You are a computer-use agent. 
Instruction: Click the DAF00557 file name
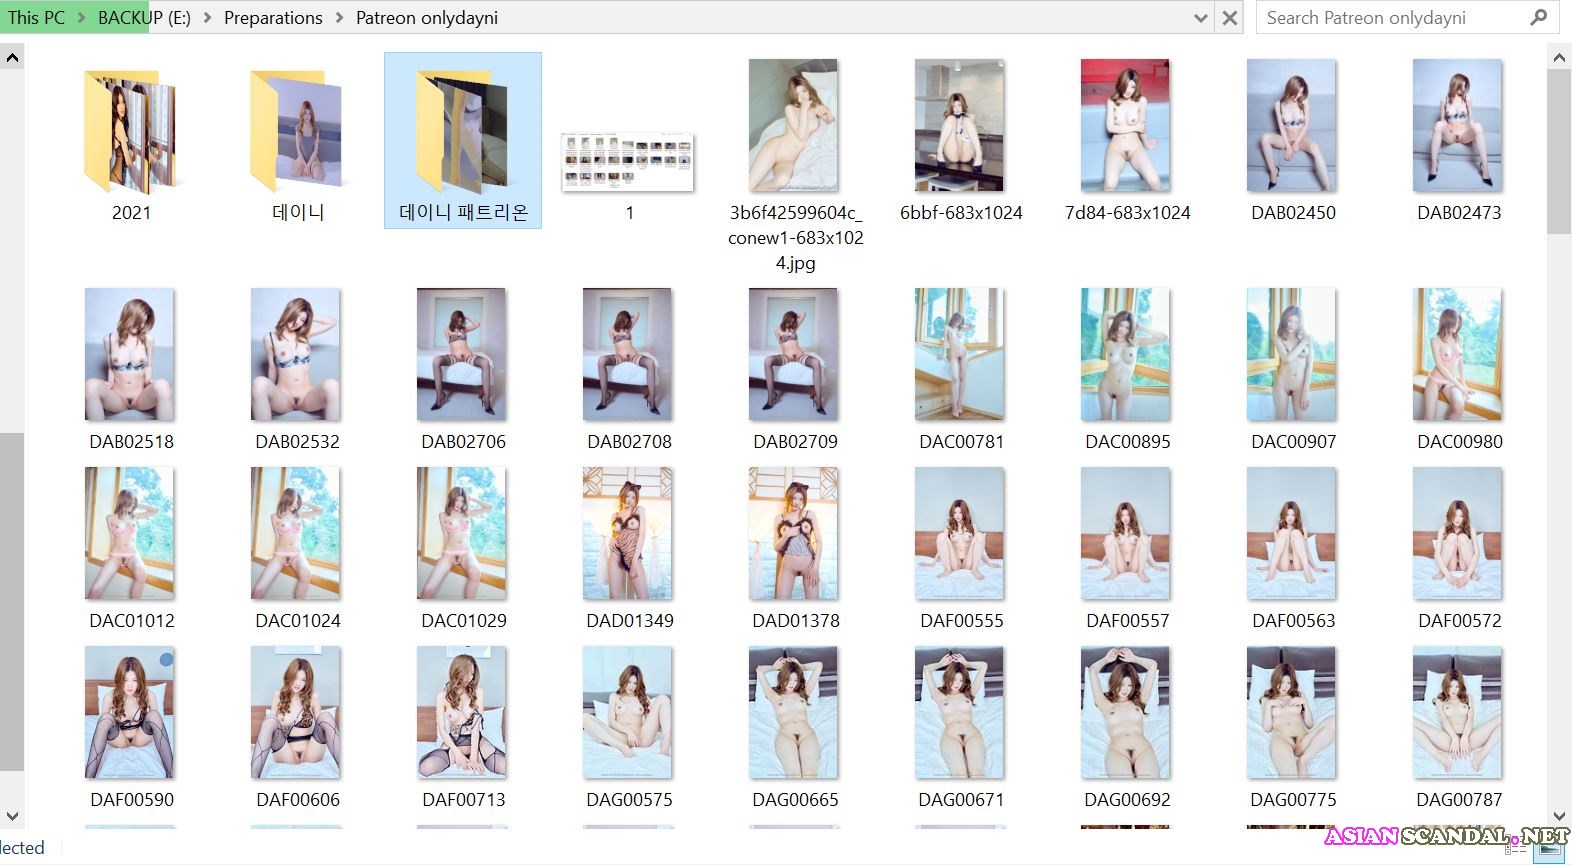tap(1127, 621)
